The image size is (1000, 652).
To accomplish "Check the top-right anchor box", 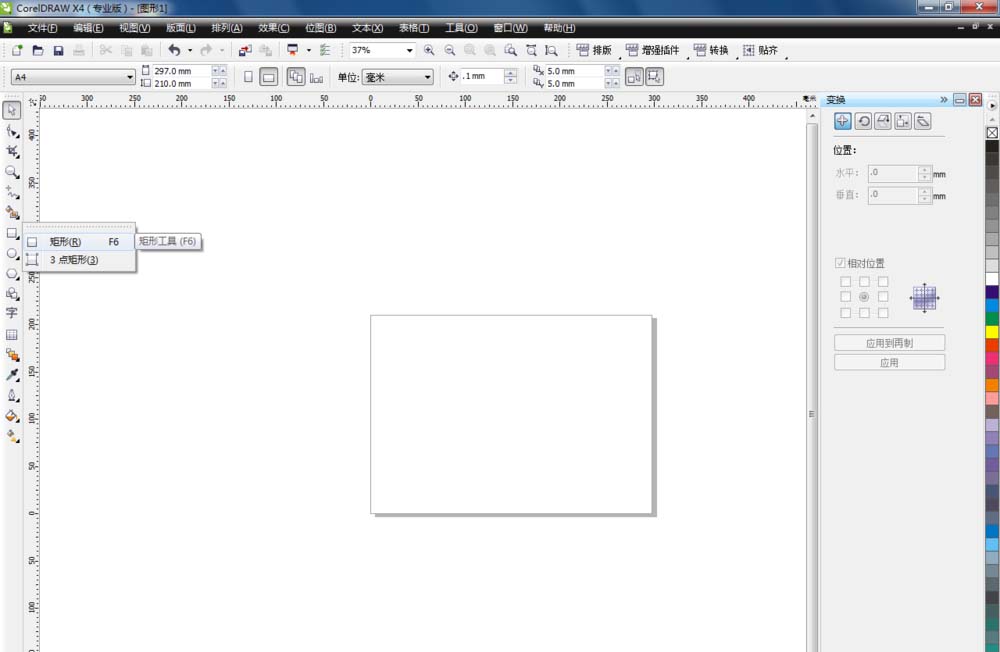I will point(883,281).
